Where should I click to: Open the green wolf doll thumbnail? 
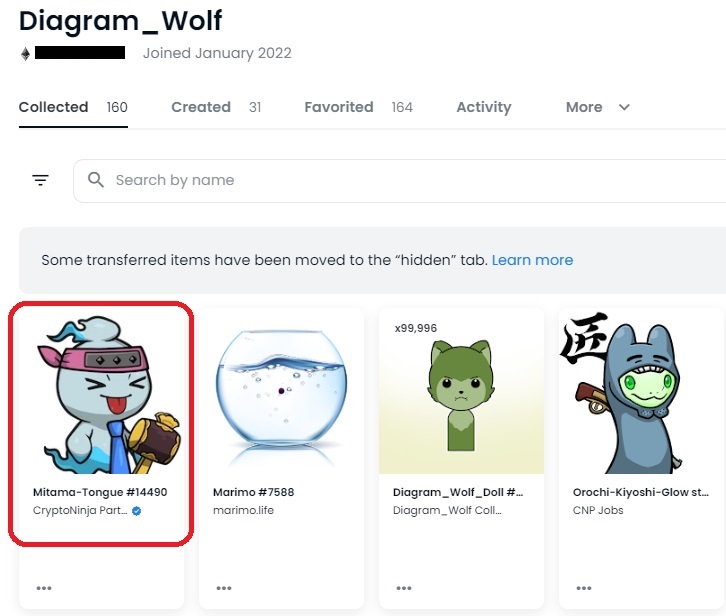click(461, 391)
